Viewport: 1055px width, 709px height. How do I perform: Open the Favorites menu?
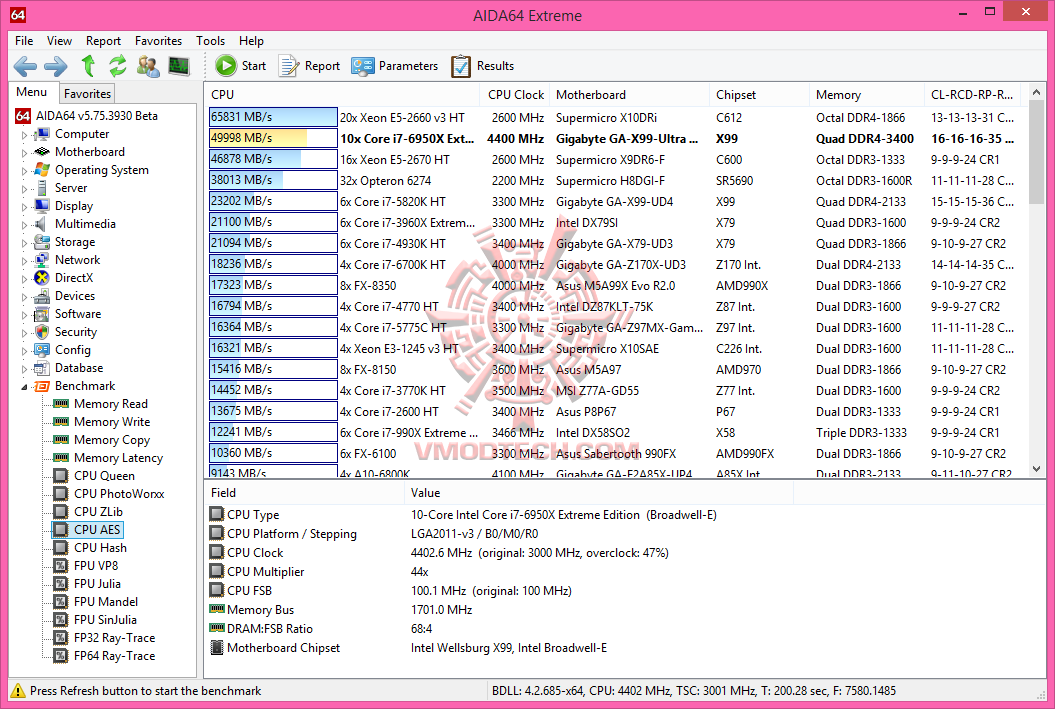pyautogui.click(x=158, y=41)
